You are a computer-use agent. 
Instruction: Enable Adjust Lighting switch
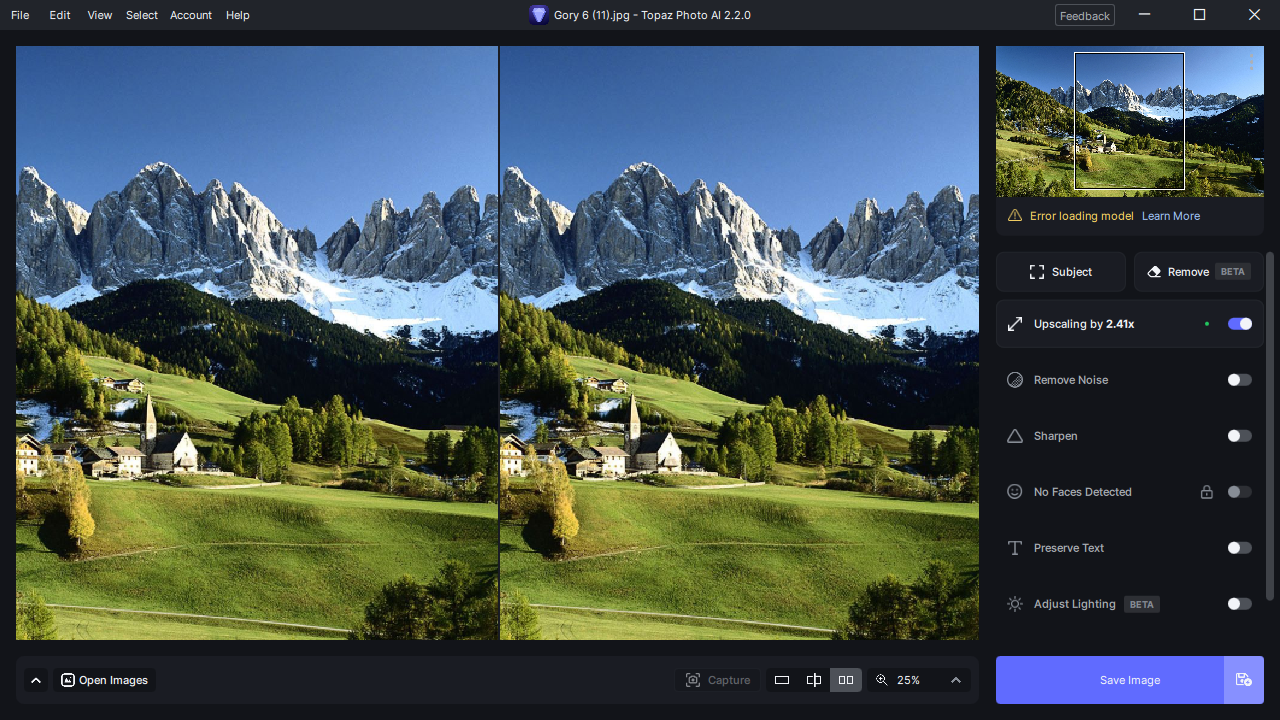tap(1240, 604)
